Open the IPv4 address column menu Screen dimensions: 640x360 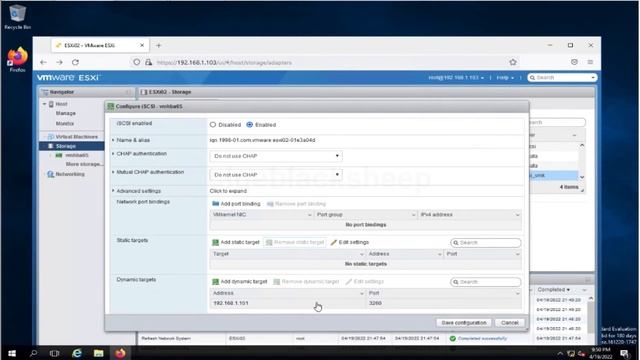517,215
